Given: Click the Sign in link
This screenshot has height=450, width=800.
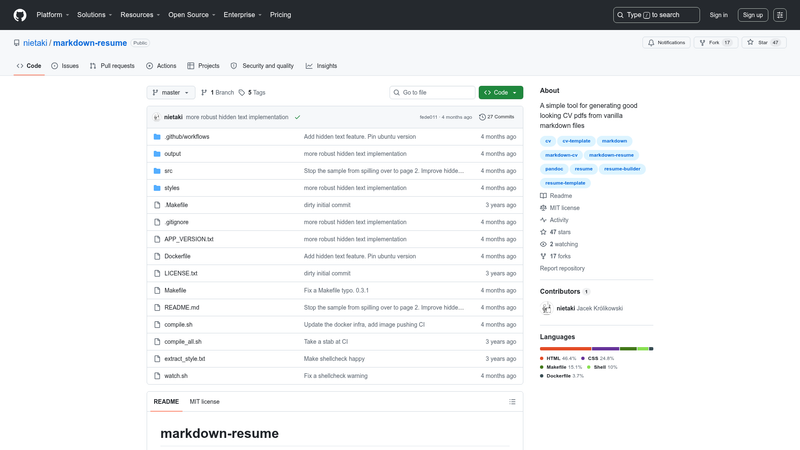Looking at the screenshot, I should [718, 15].
